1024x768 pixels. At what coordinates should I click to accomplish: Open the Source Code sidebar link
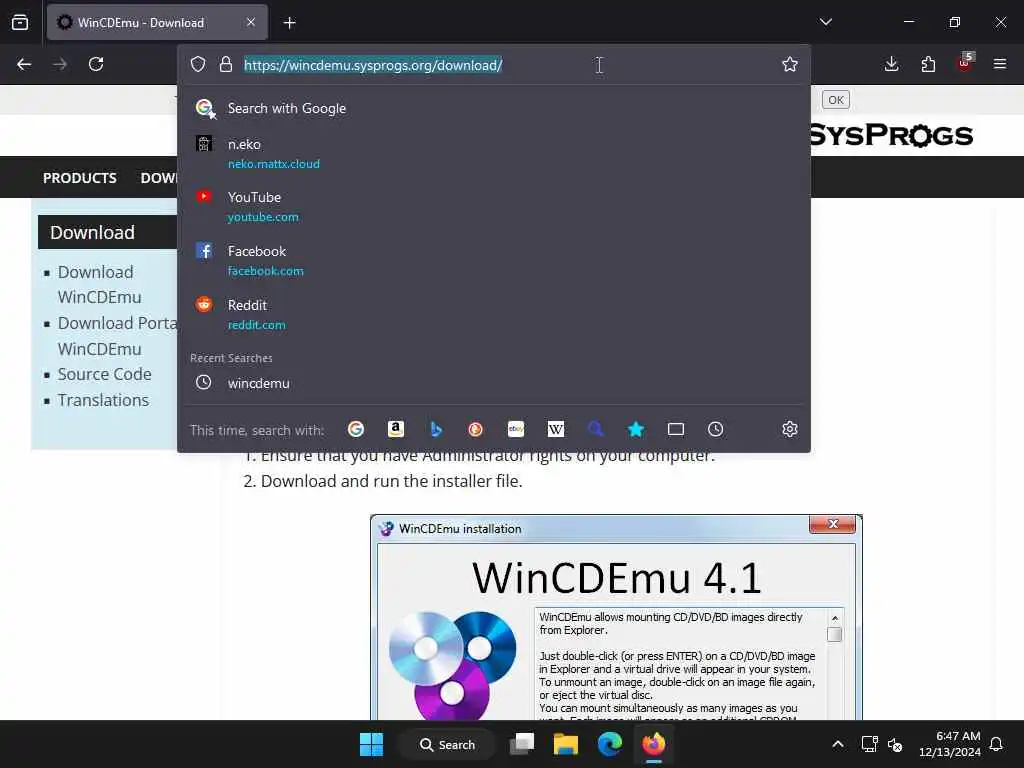coord(104,374)
